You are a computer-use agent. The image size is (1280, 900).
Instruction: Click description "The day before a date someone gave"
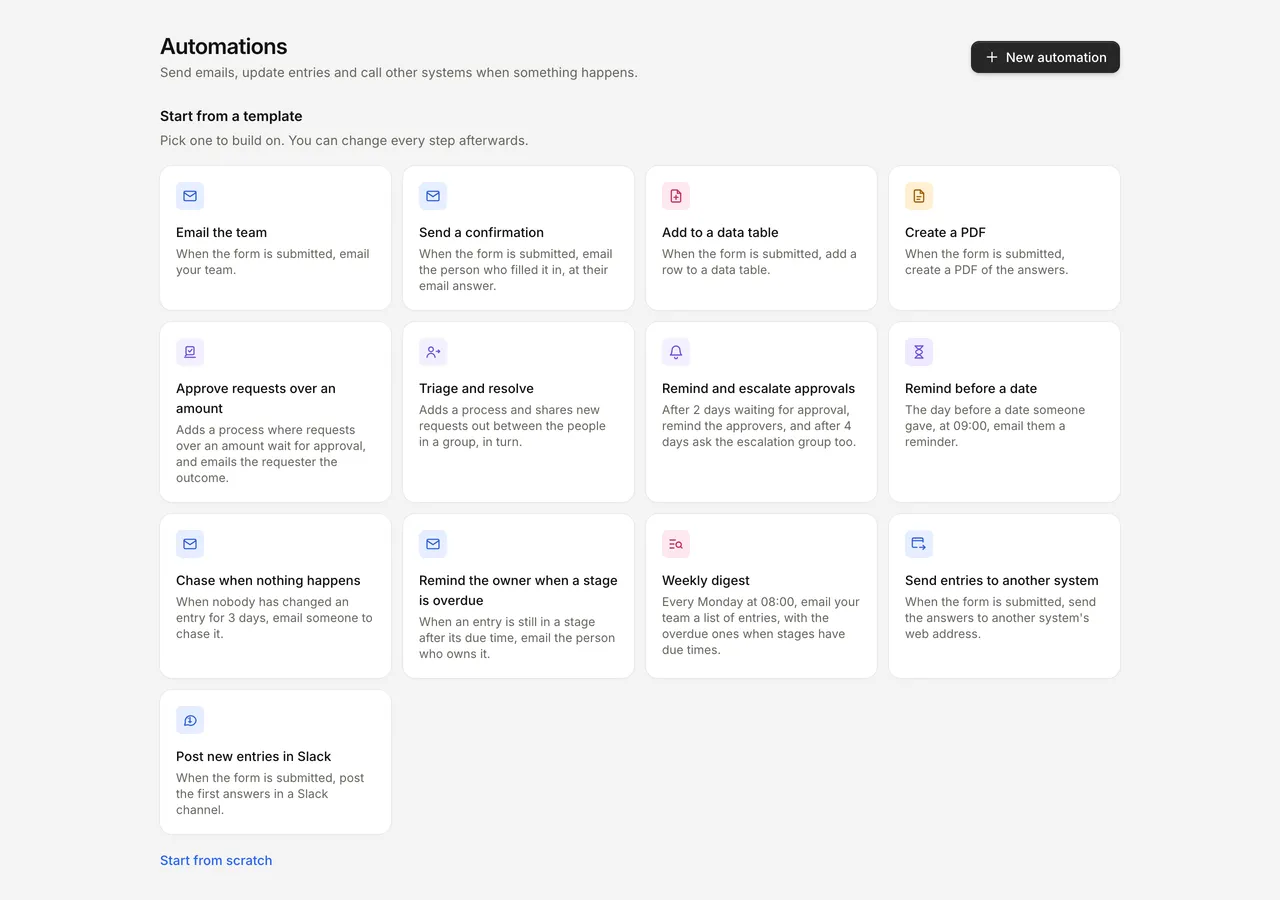tap(995, 426)
